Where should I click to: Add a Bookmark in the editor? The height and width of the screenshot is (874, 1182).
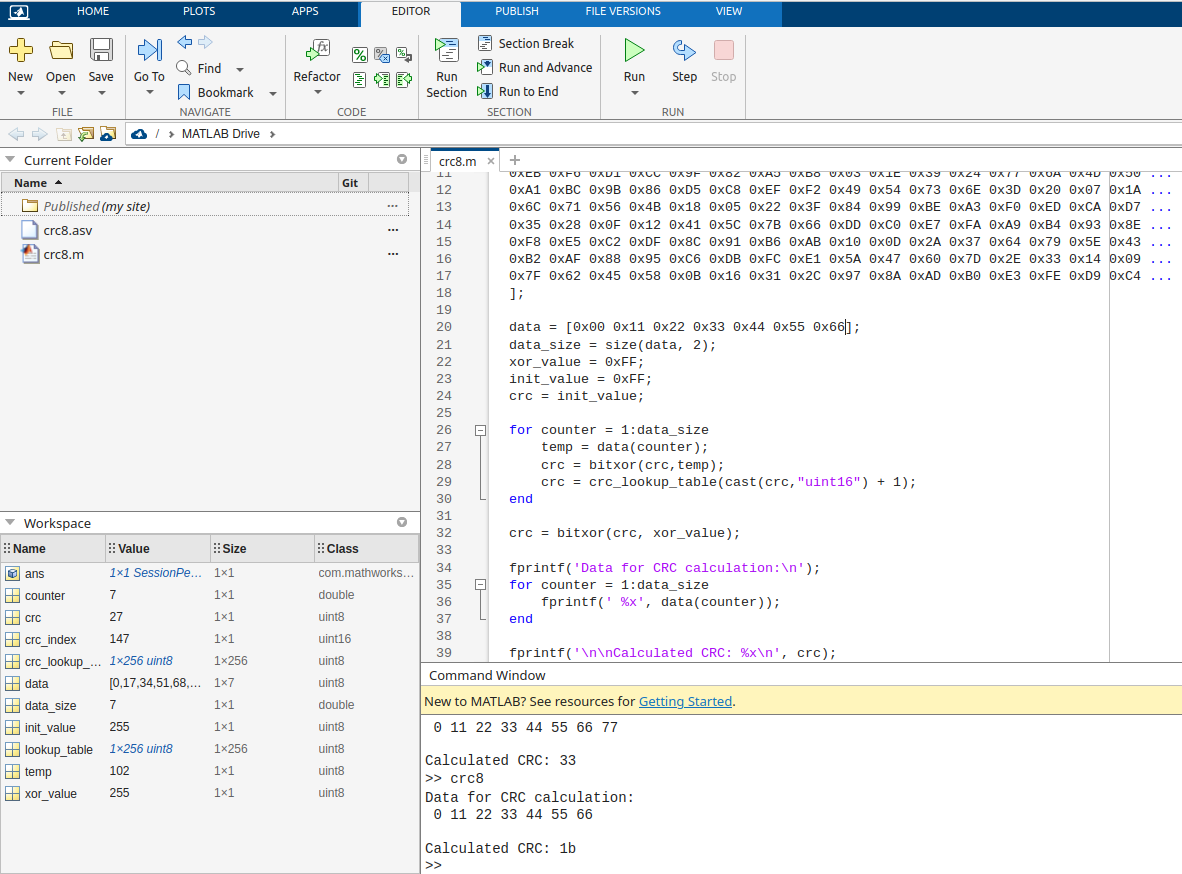point(217,92)
